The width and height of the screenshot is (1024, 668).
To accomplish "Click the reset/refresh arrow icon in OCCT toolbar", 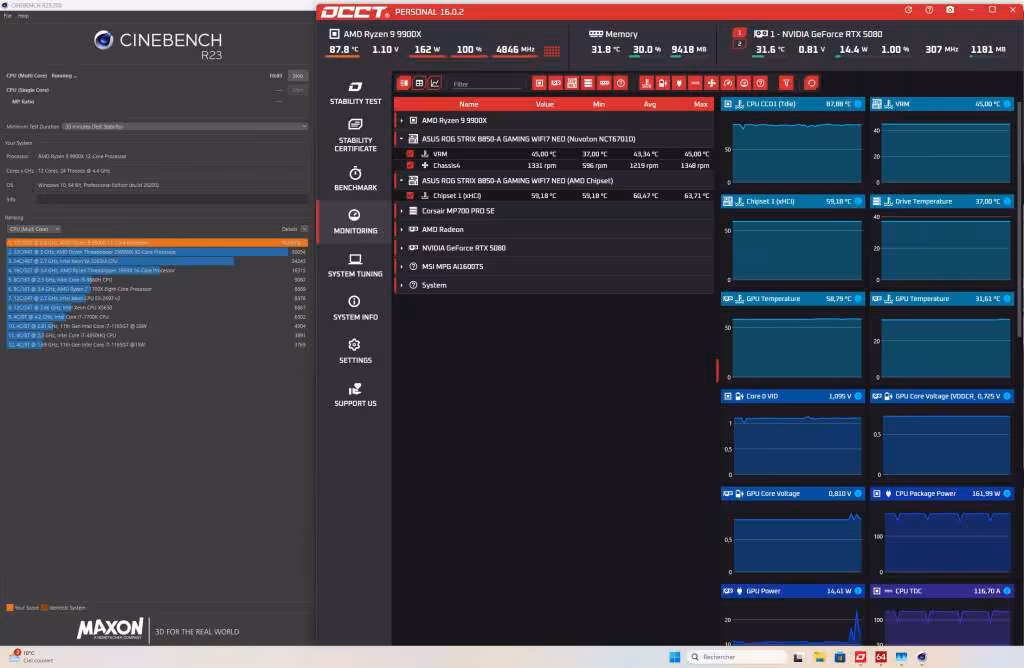I will coord(811,83).
